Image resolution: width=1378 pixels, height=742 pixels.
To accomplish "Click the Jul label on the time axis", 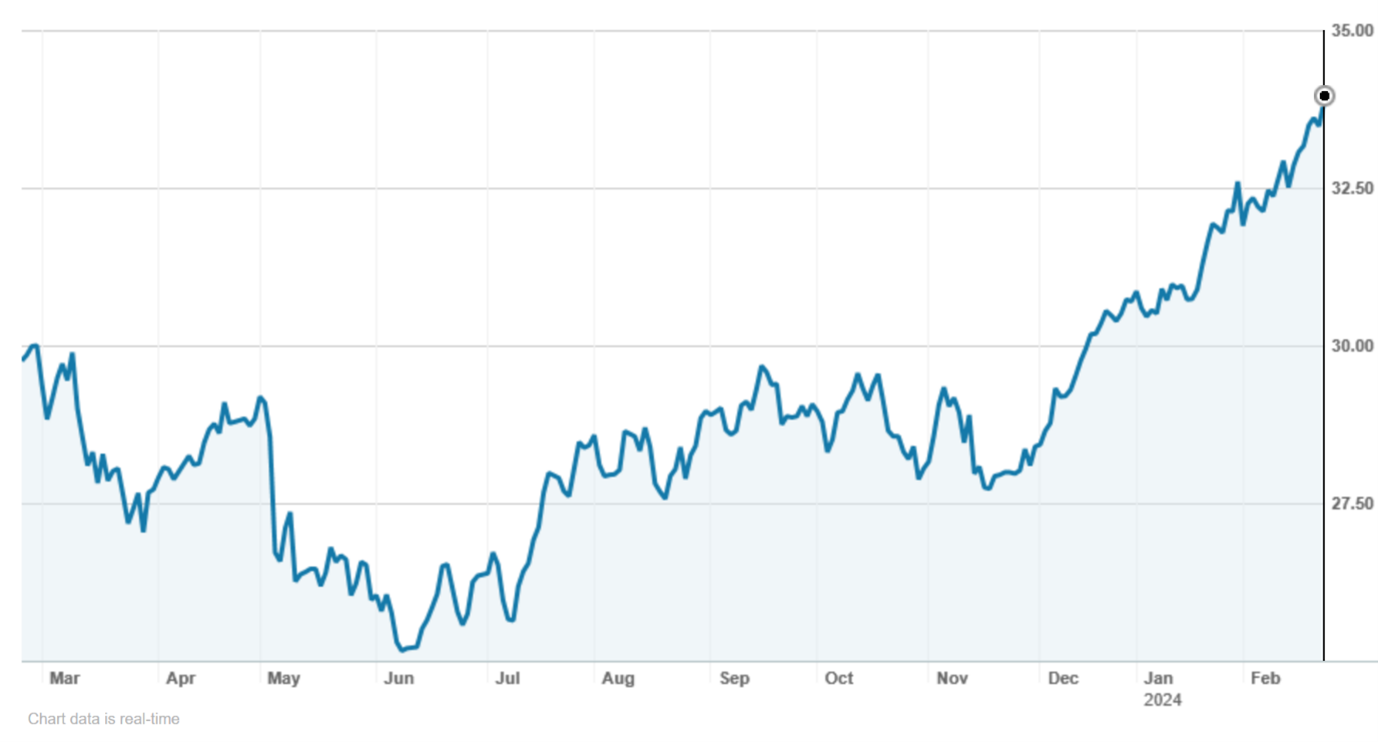I will pos(507,679).
